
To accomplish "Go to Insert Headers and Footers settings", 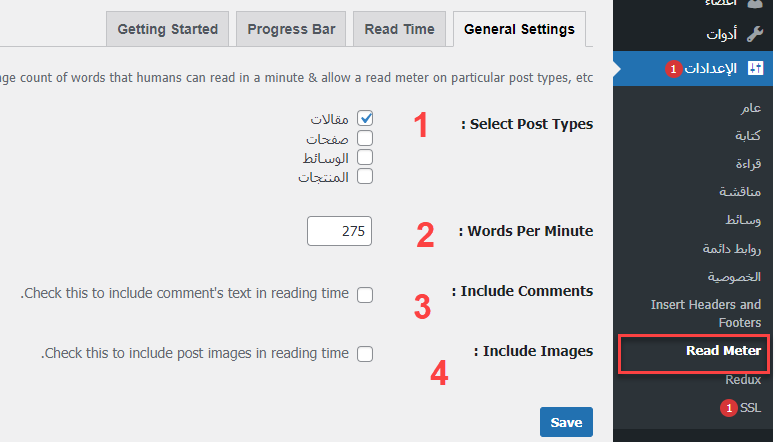I will click(705, 313).
